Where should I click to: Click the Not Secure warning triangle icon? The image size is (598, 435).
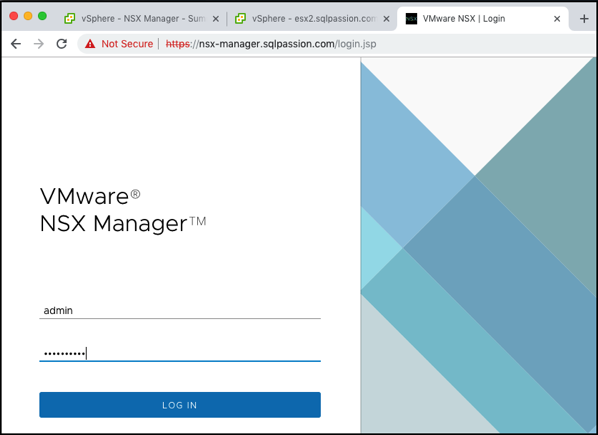click(90, 44)
